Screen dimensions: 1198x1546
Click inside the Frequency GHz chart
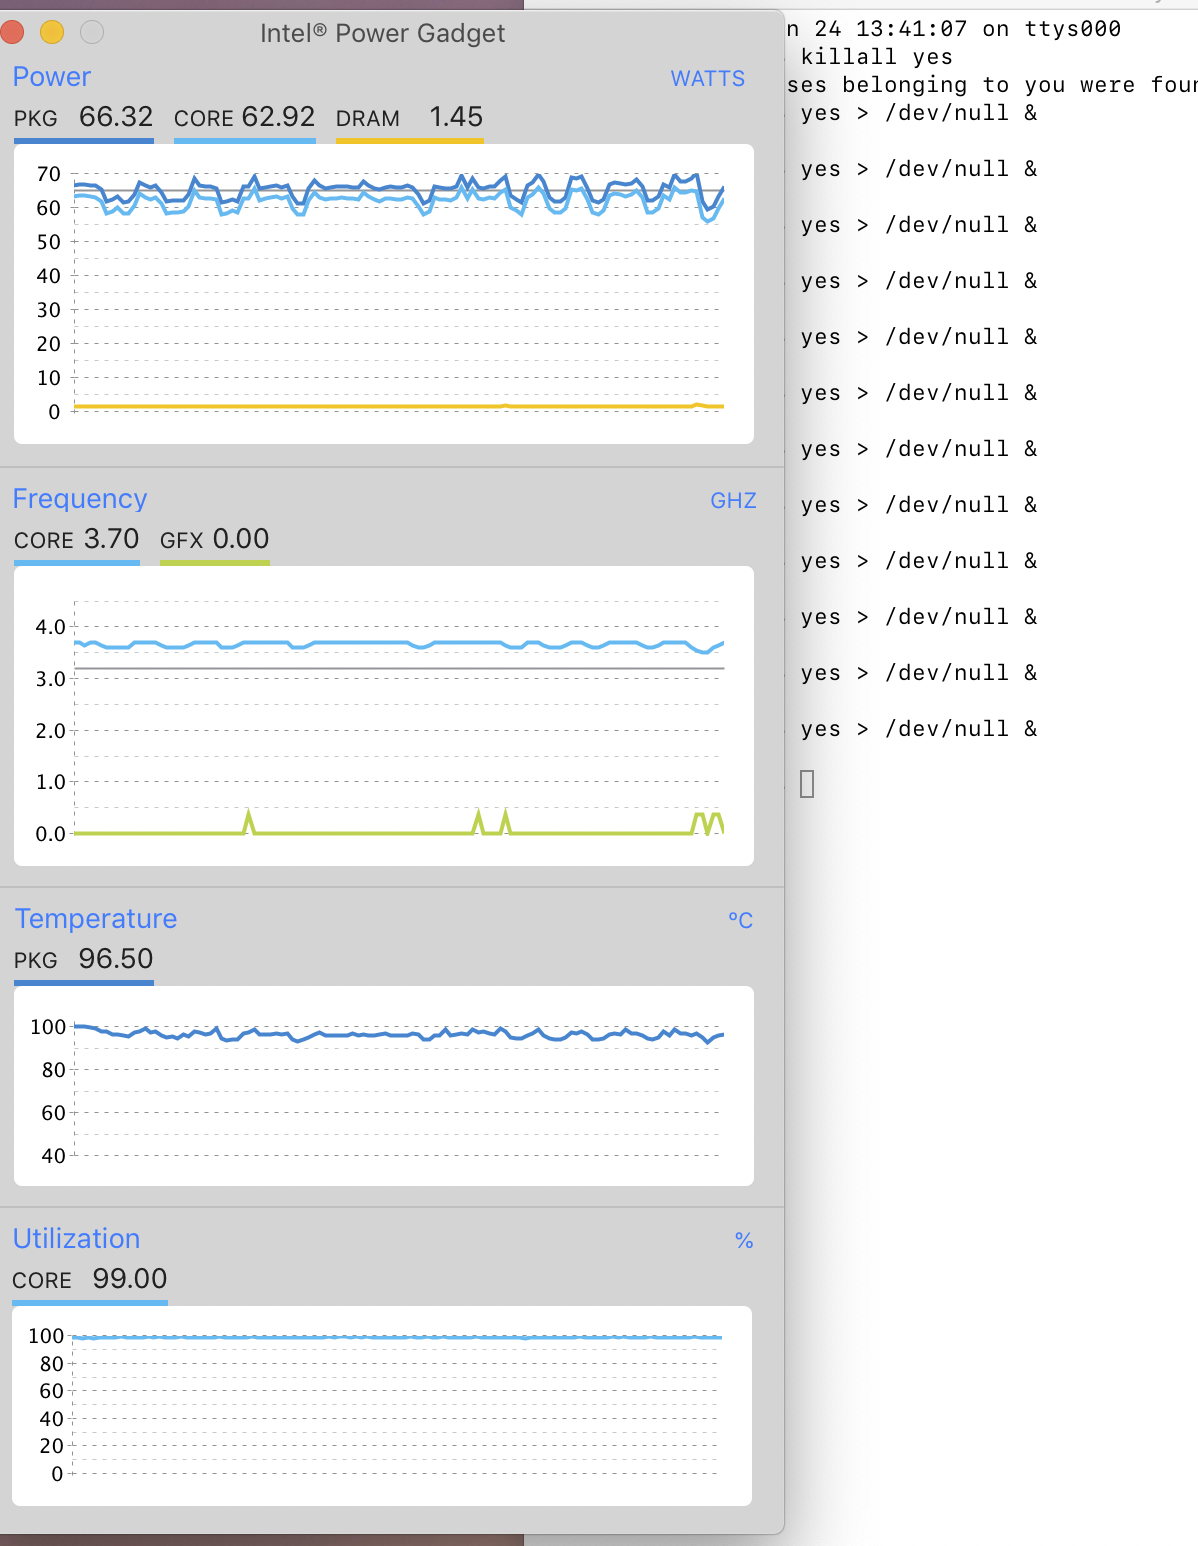pyautogui.click(x=384, y=716)
